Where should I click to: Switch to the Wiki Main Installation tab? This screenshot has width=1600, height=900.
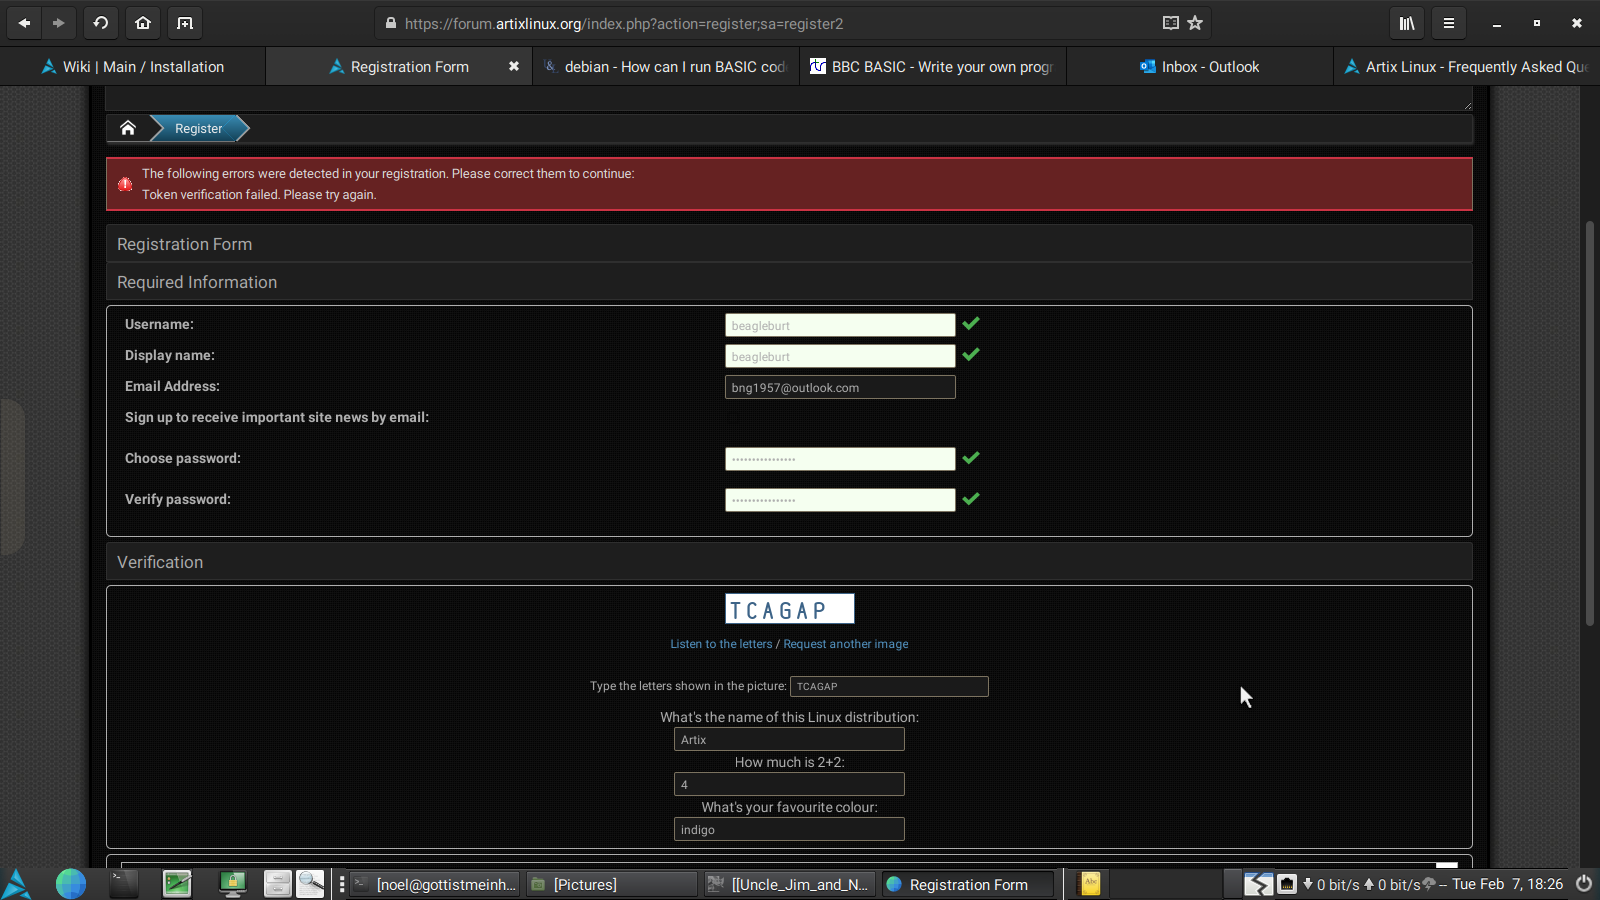point(133,66)
